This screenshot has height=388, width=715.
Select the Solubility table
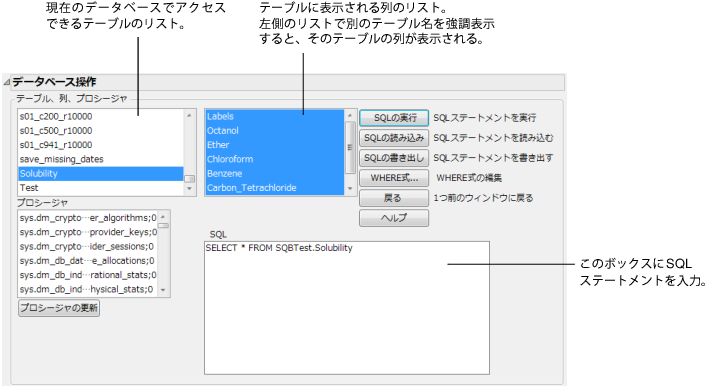(101, 173)
